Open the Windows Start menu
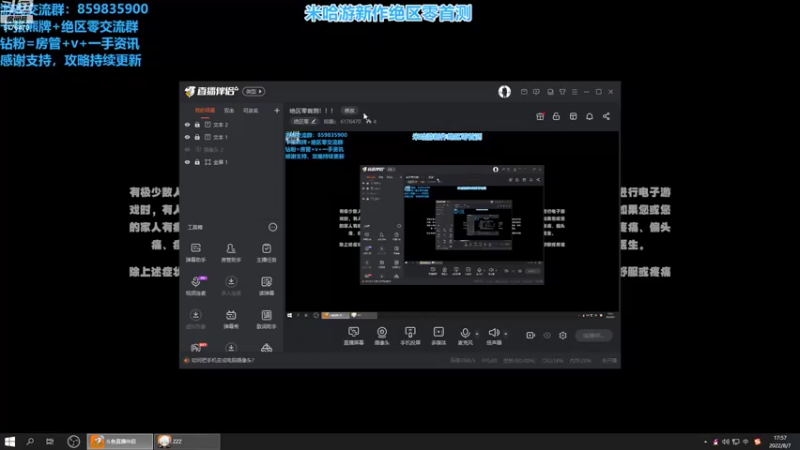800x450 pixels. 10,441
